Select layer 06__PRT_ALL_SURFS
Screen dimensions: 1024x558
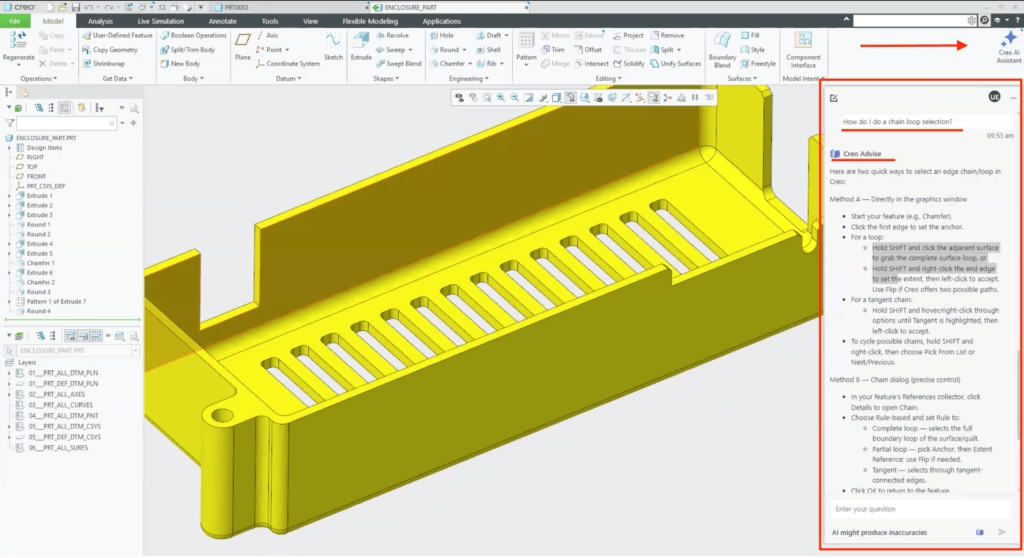tap(57, 448)
